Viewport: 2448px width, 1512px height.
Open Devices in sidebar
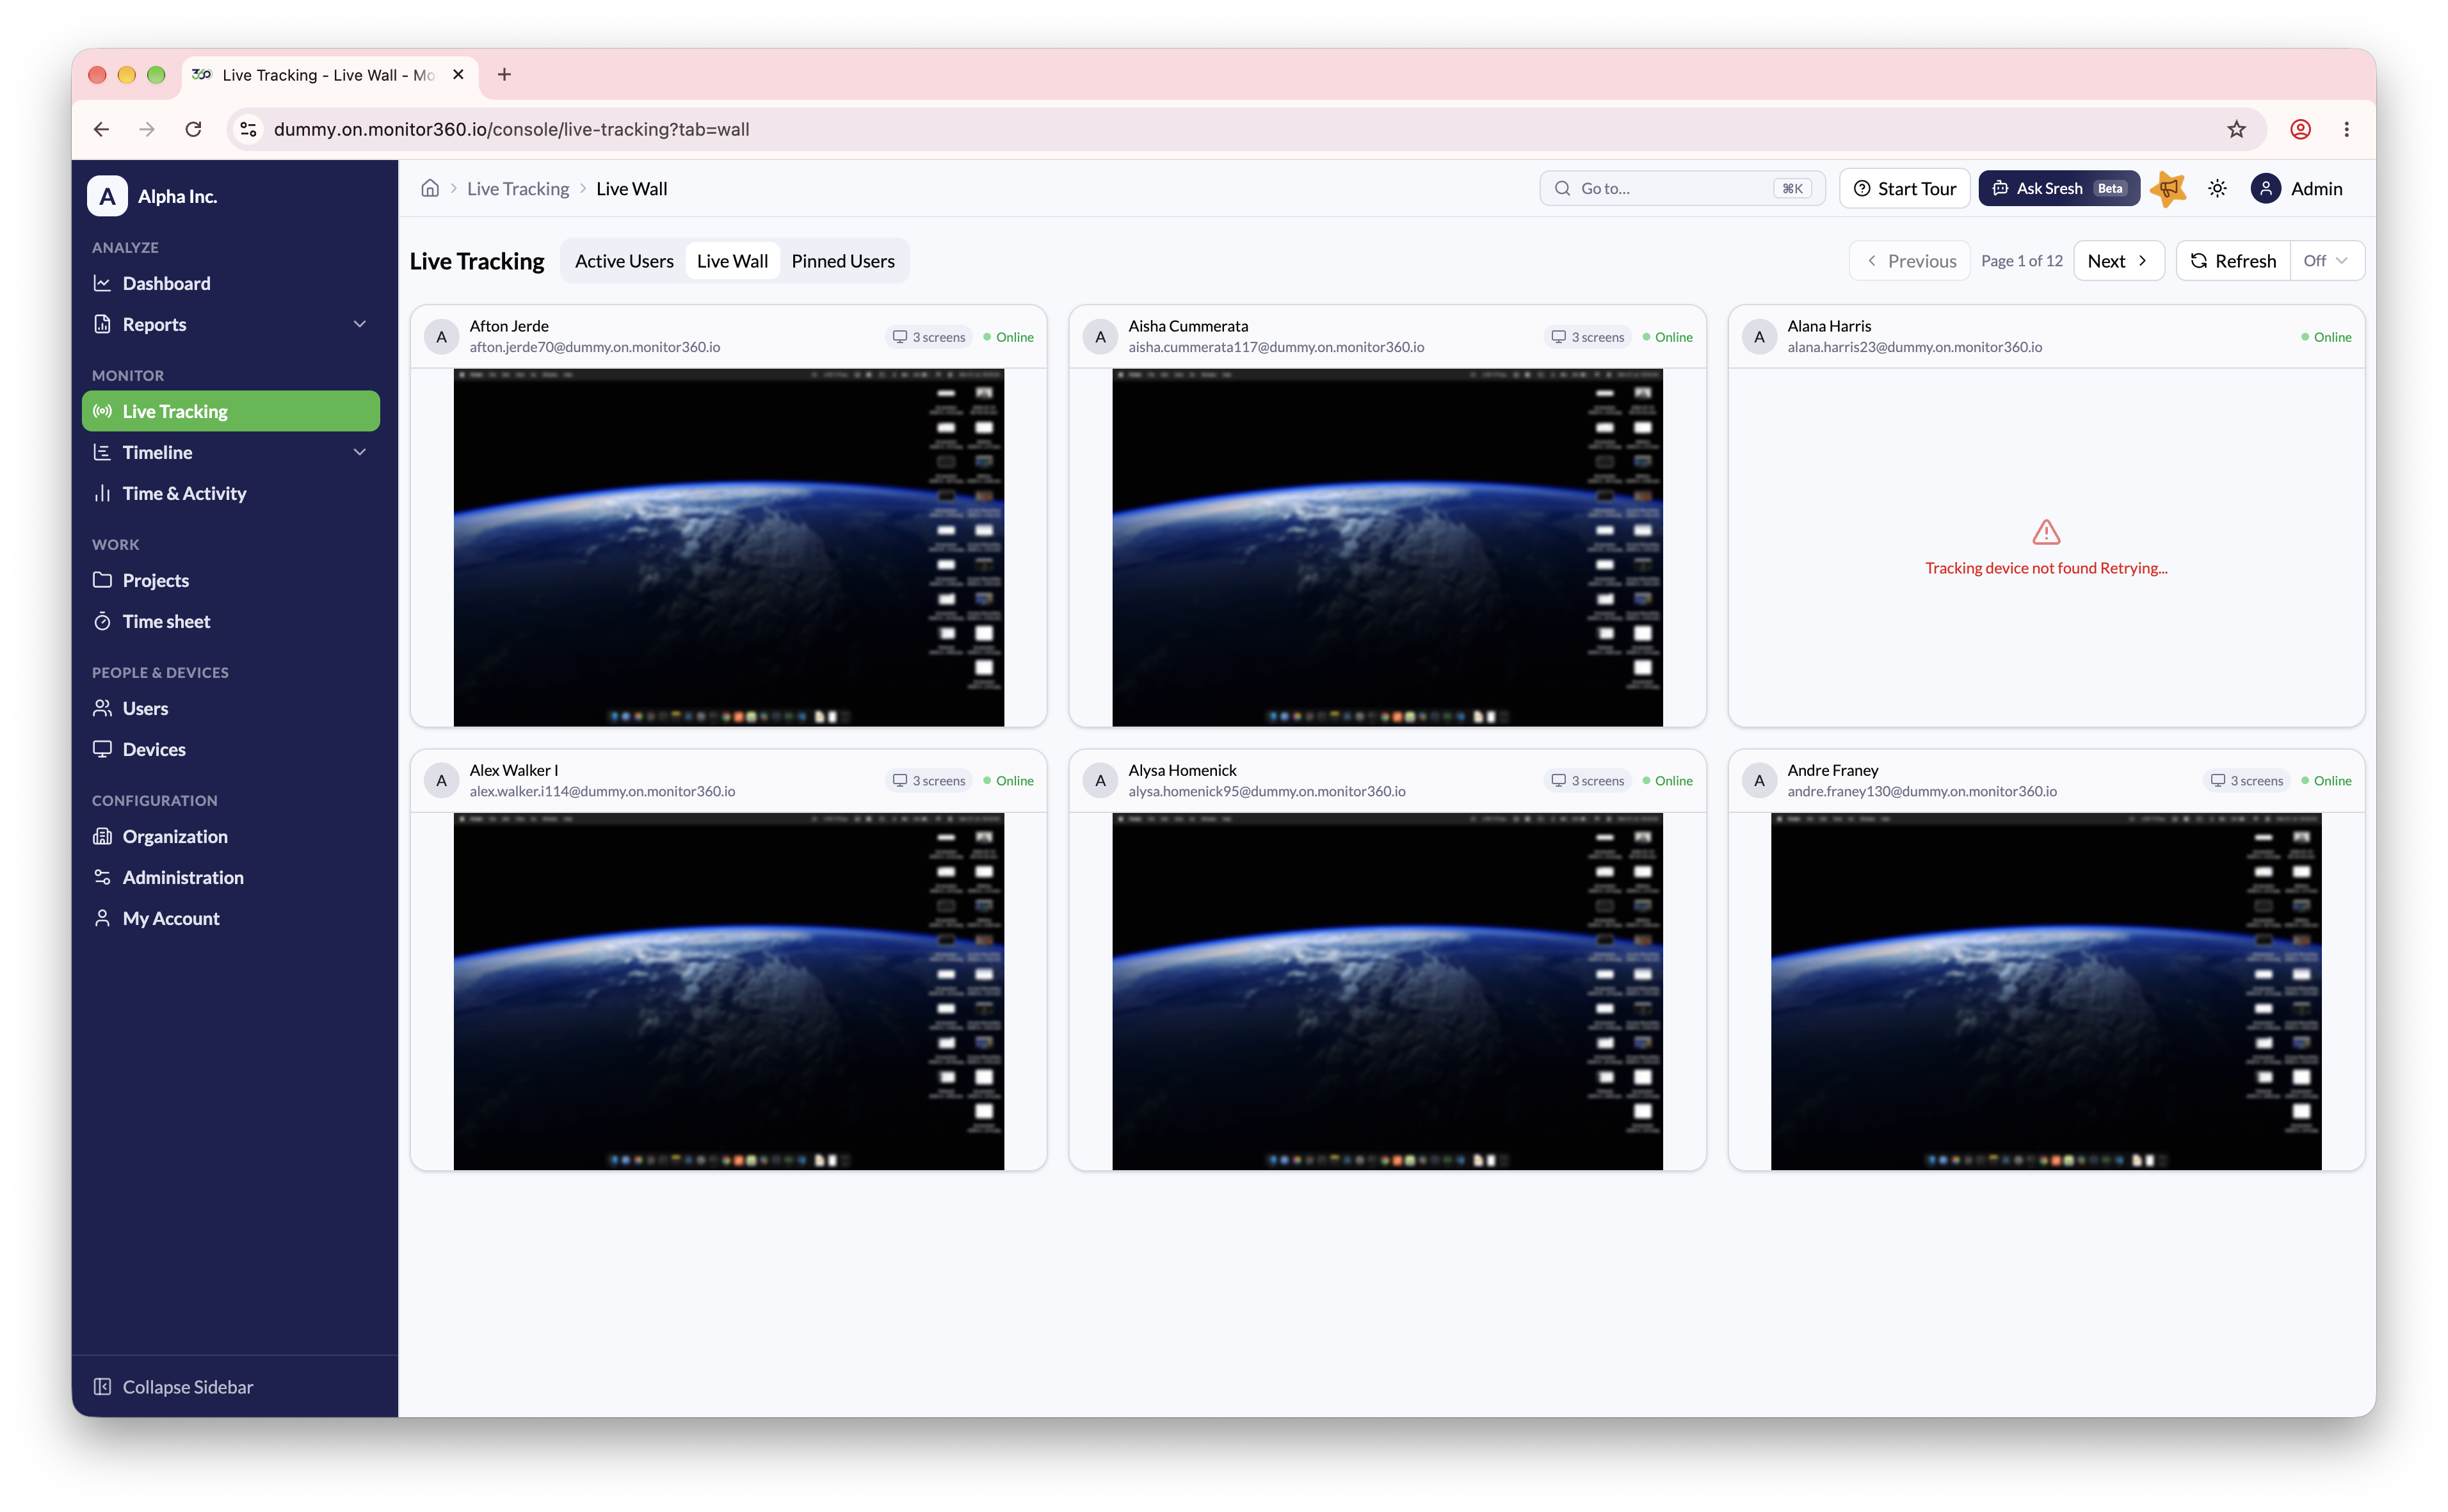coord(231,749)
